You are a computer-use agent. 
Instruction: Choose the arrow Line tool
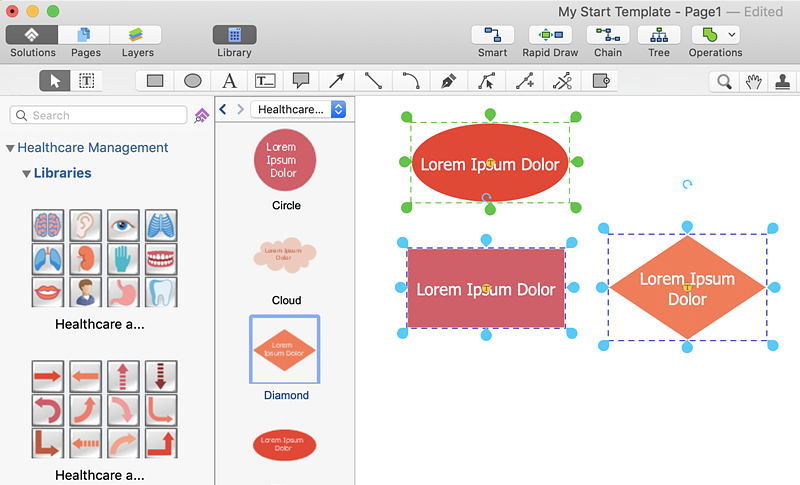tap(337, 81)
